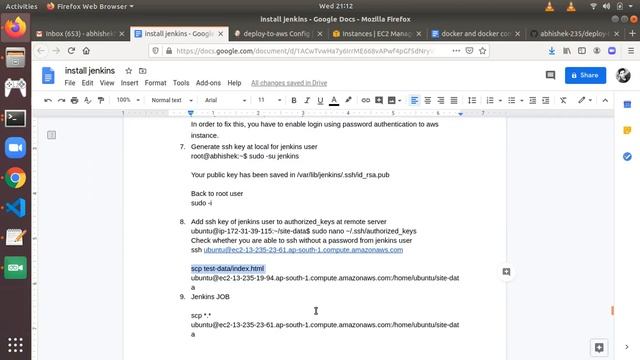The image size is (640, 360).
Task: Select the Paint format tool
Action: 101,100
